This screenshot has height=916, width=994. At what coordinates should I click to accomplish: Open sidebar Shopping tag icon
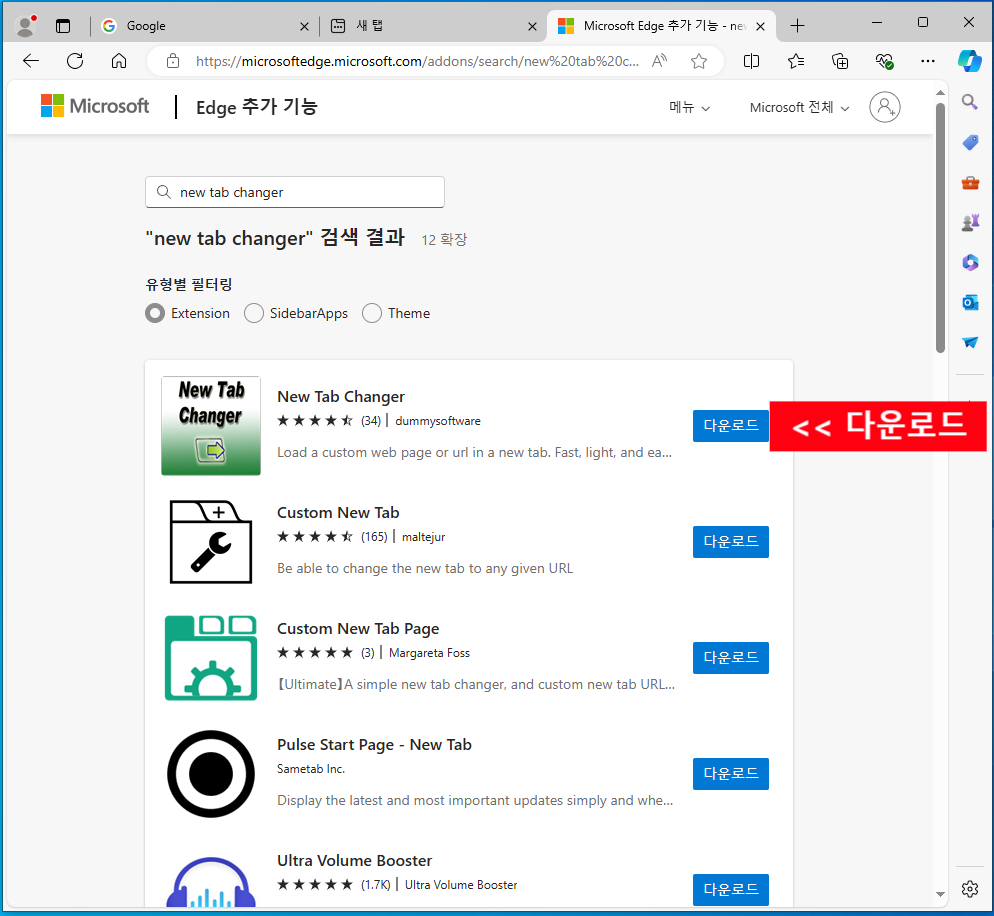(970, 142)
